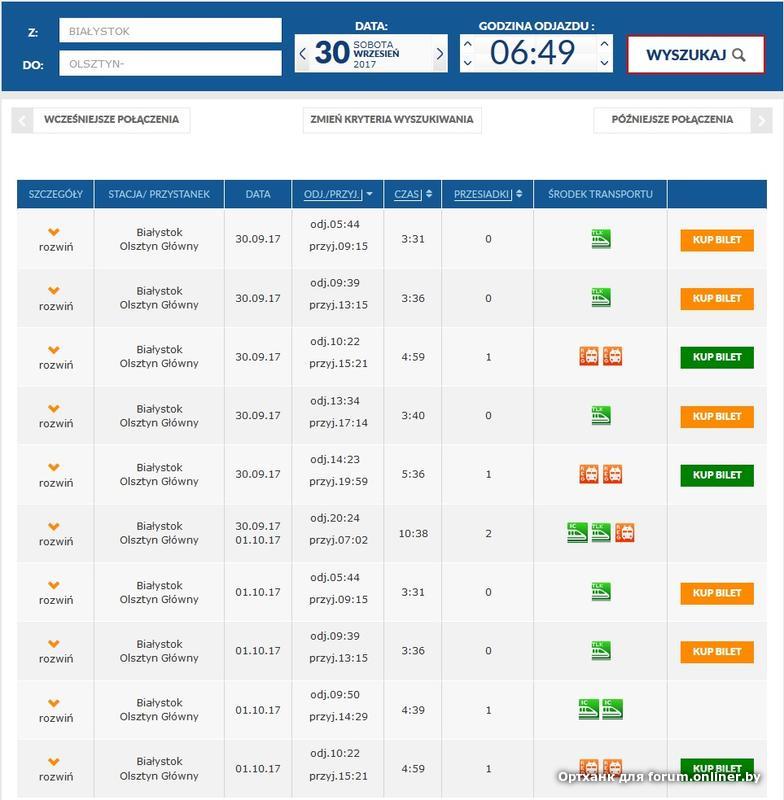Click green Kup bilet for 10:22 on 30.09.17

tap(717, 357)
